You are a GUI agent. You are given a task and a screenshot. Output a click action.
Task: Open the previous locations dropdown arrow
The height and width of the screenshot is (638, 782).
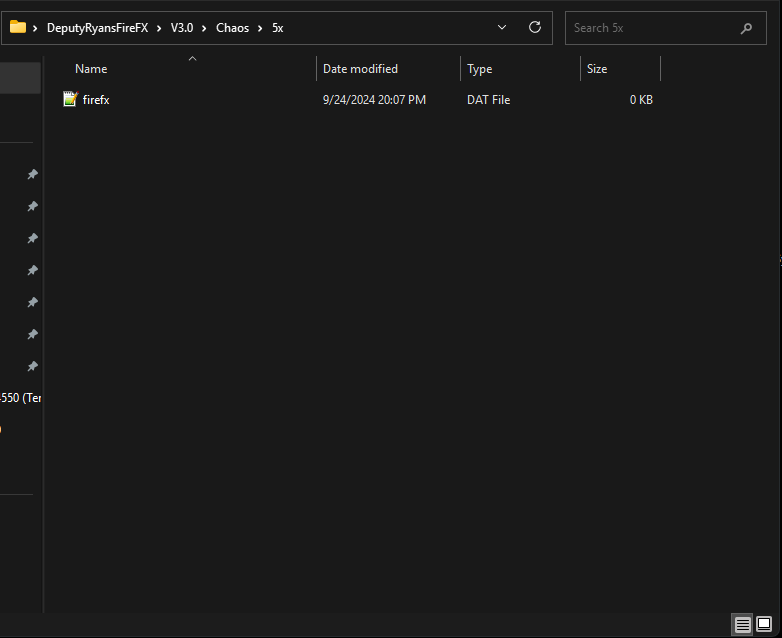[502, 27]
